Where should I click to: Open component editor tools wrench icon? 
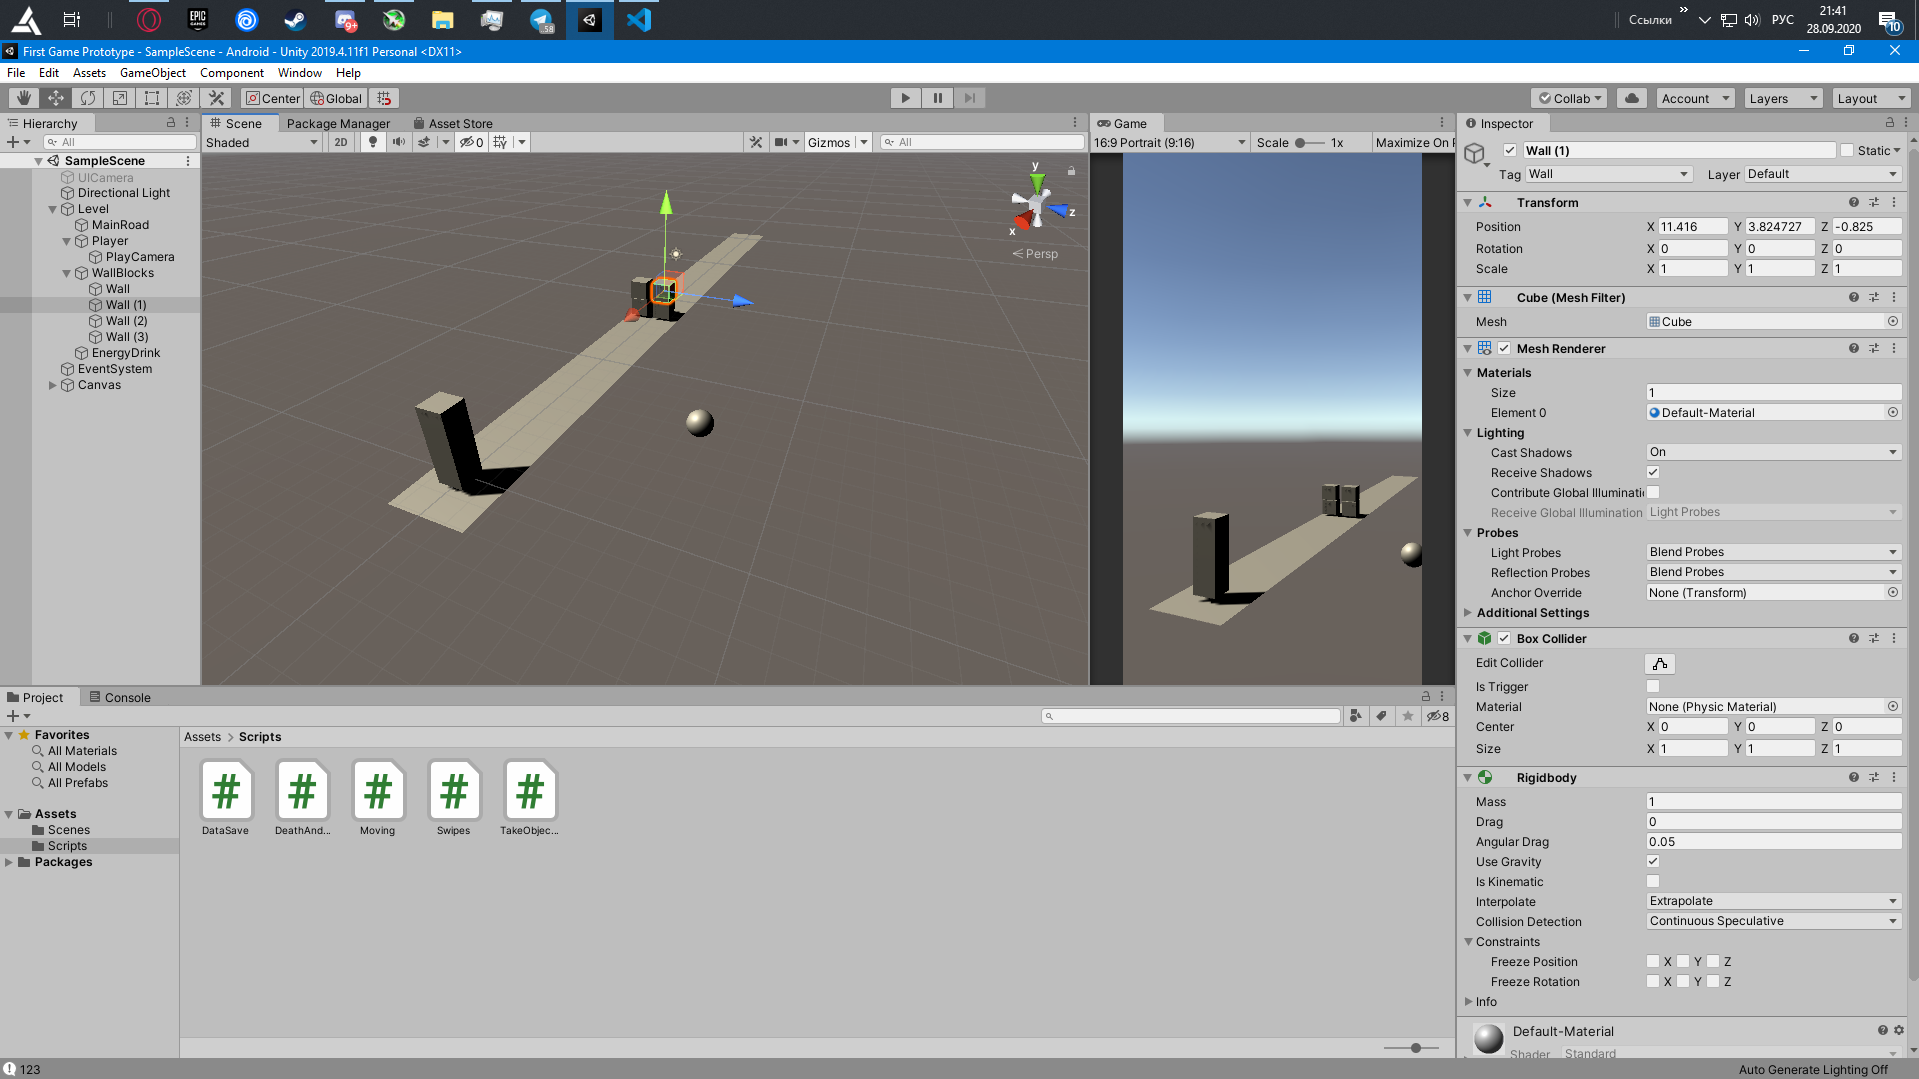click(756, 142)
